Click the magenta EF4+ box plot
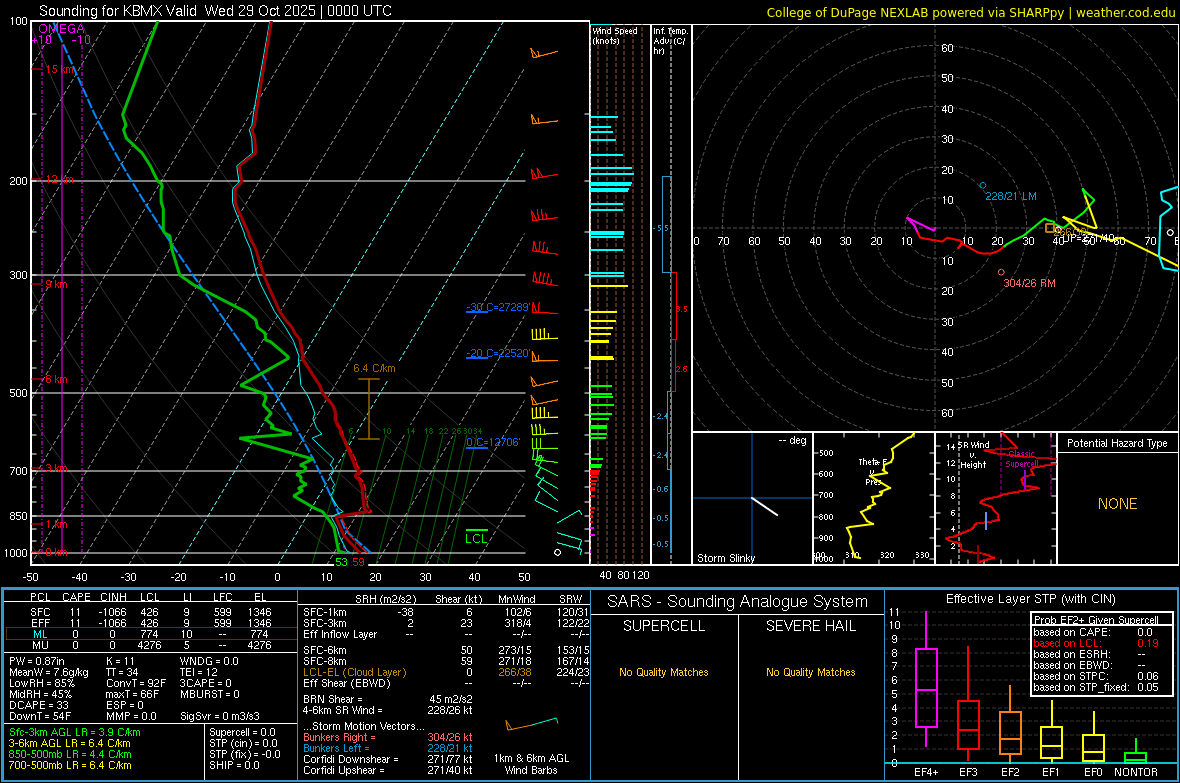 click(x=926, y=679)
